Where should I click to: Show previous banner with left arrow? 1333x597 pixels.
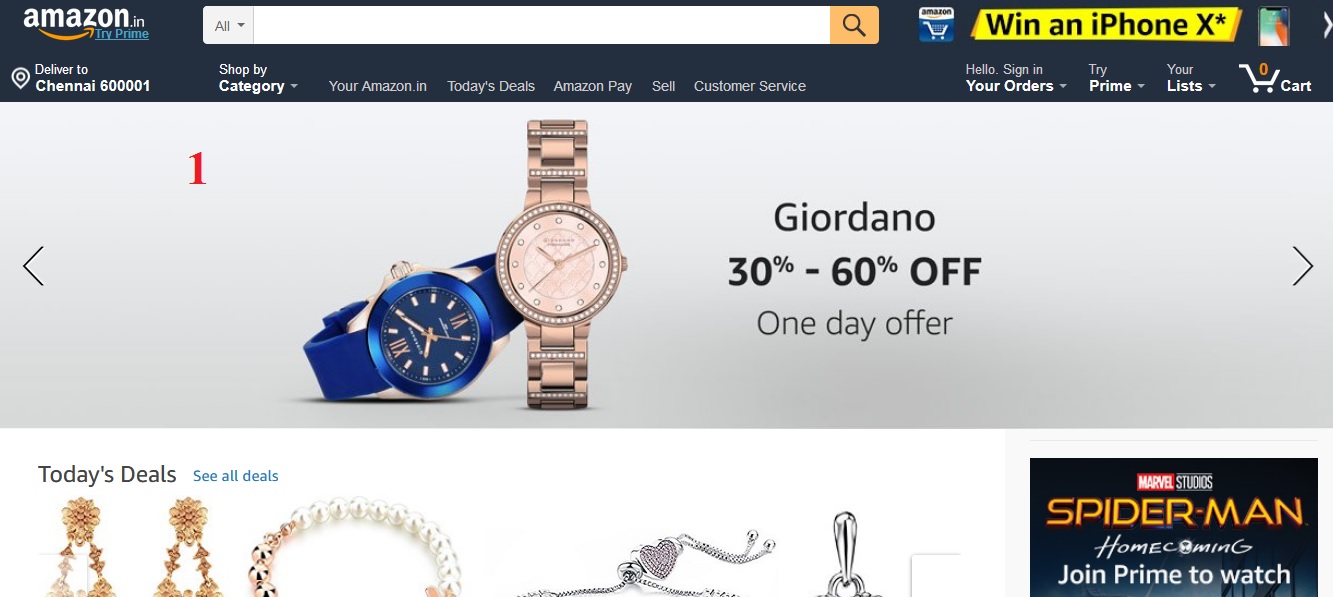pyautogui.click(x=33, y=266)
